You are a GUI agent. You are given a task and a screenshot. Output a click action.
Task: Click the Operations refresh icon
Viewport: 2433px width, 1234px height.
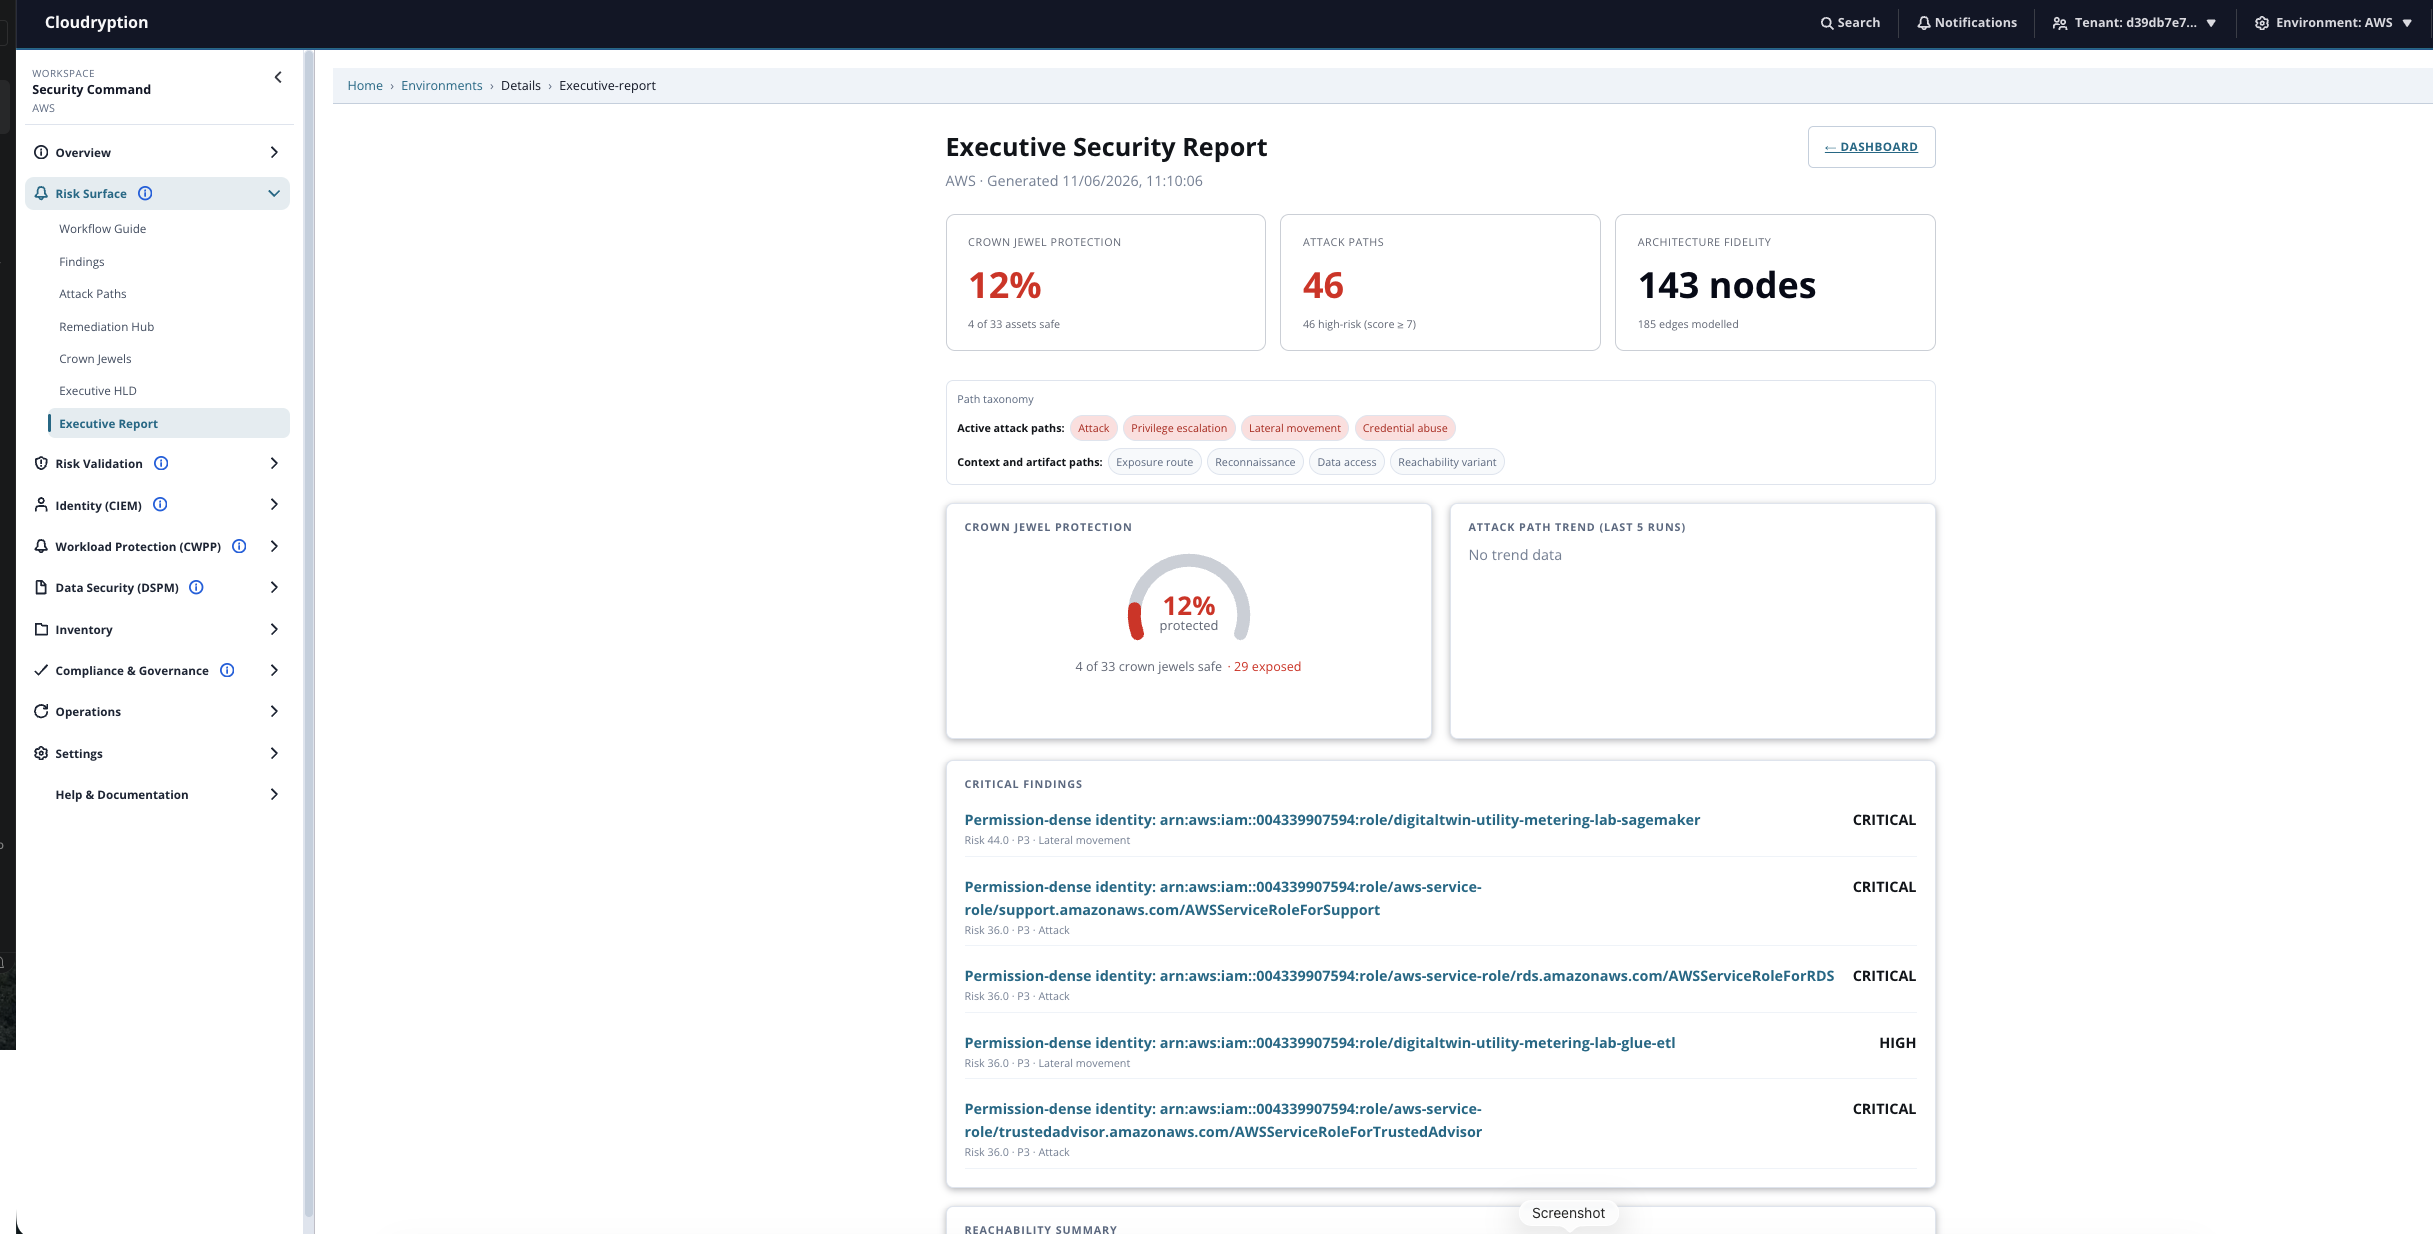(x=41, y=711)
